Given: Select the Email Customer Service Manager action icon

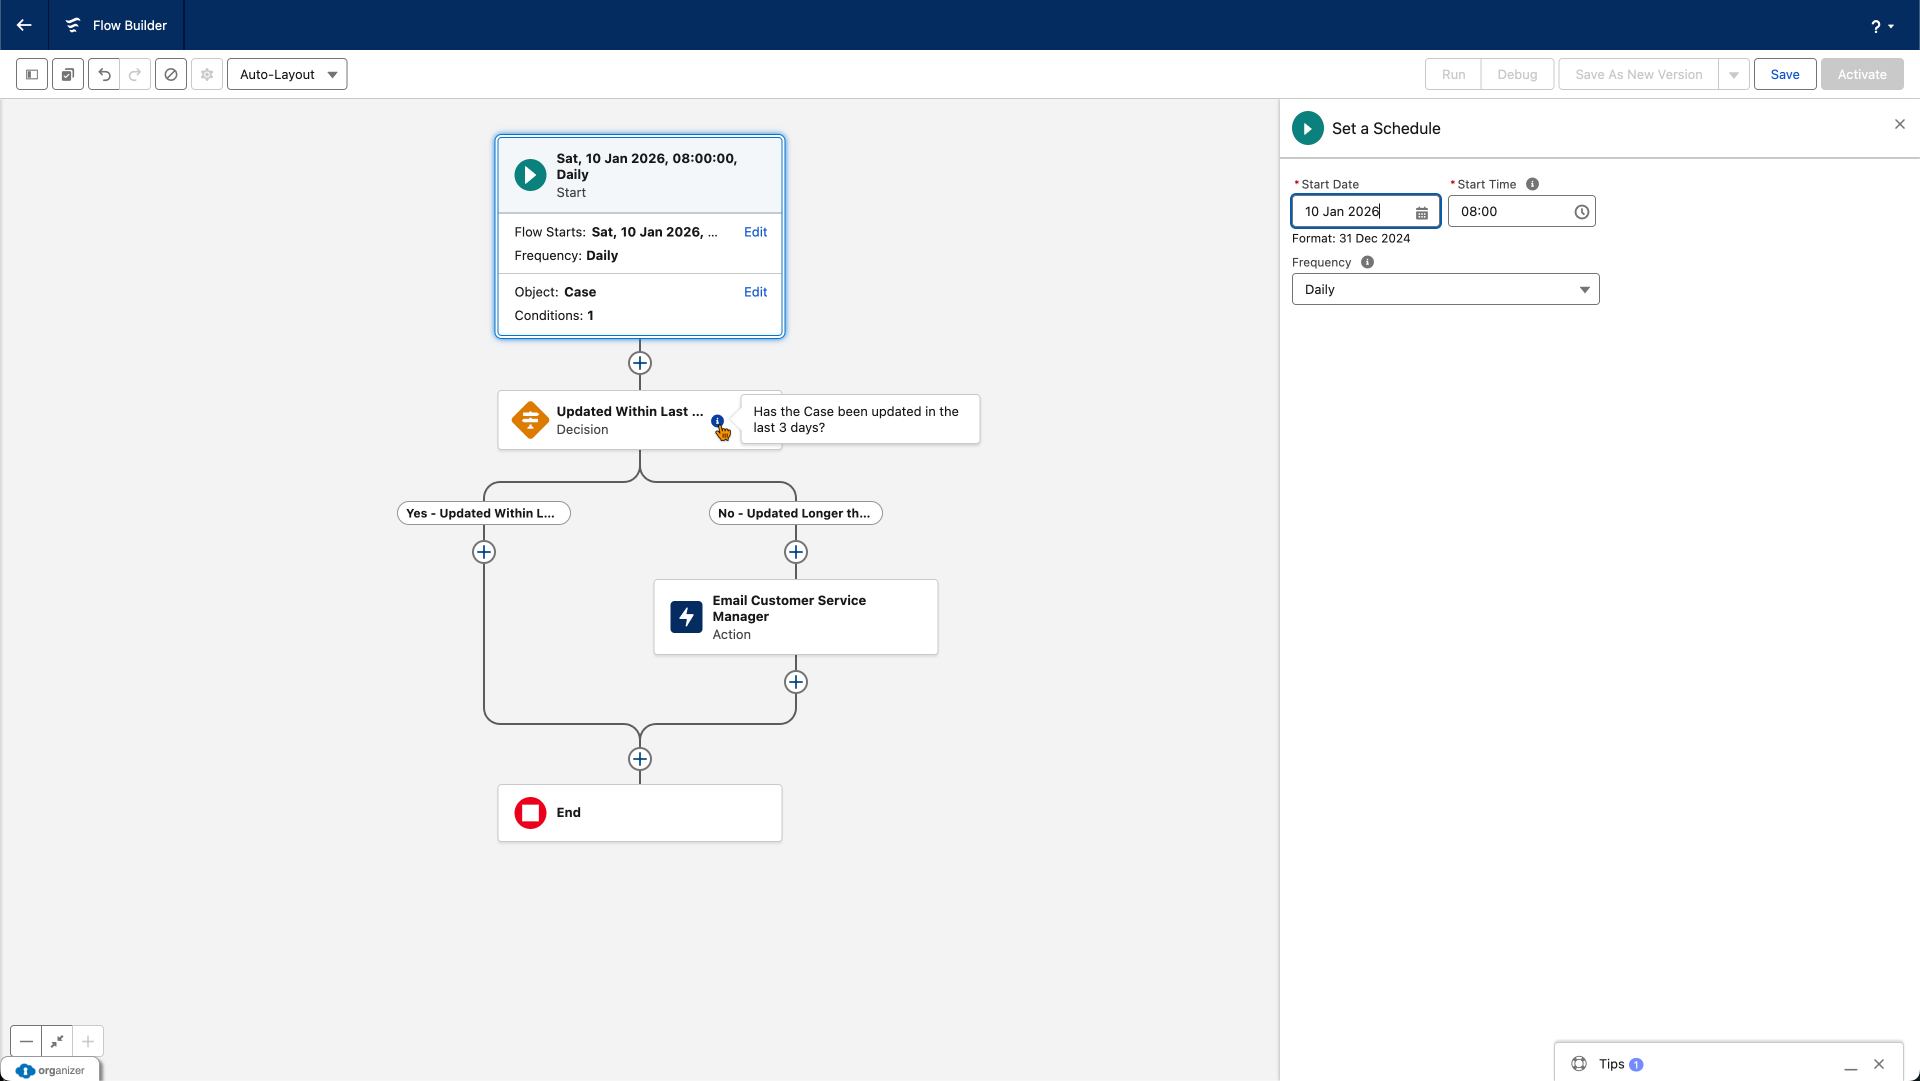Looking at the screenshot, I should coord(686,617).
